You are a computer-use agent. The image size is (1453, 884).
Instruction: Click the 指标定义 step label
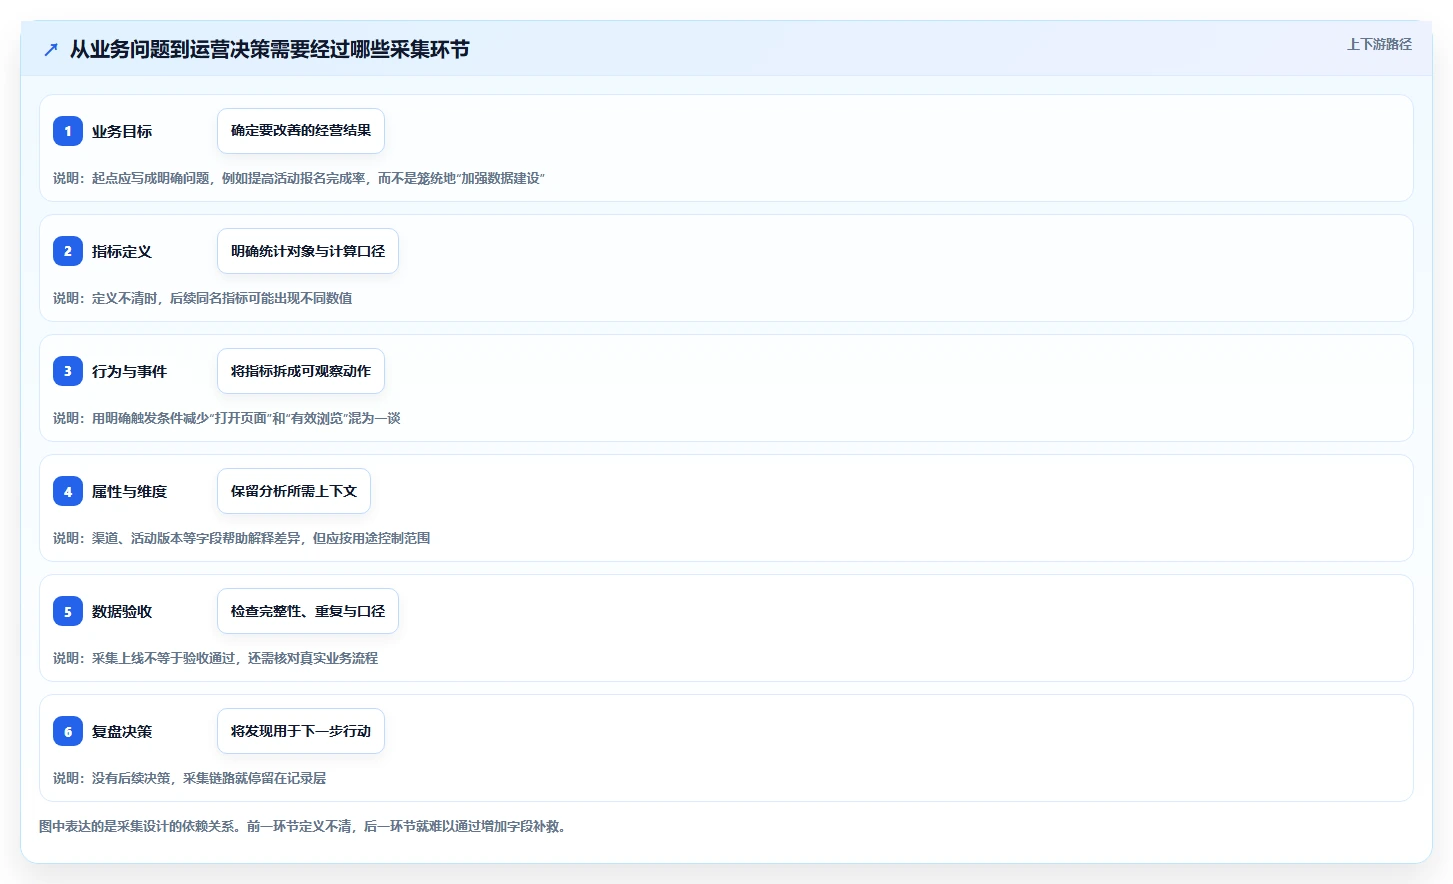tap(122, 251)
